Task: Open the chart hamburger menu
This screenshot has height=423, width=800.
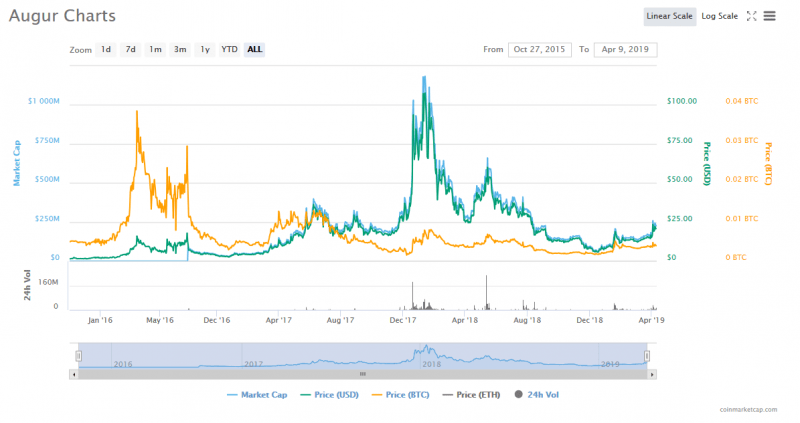Action: point(769,16)
